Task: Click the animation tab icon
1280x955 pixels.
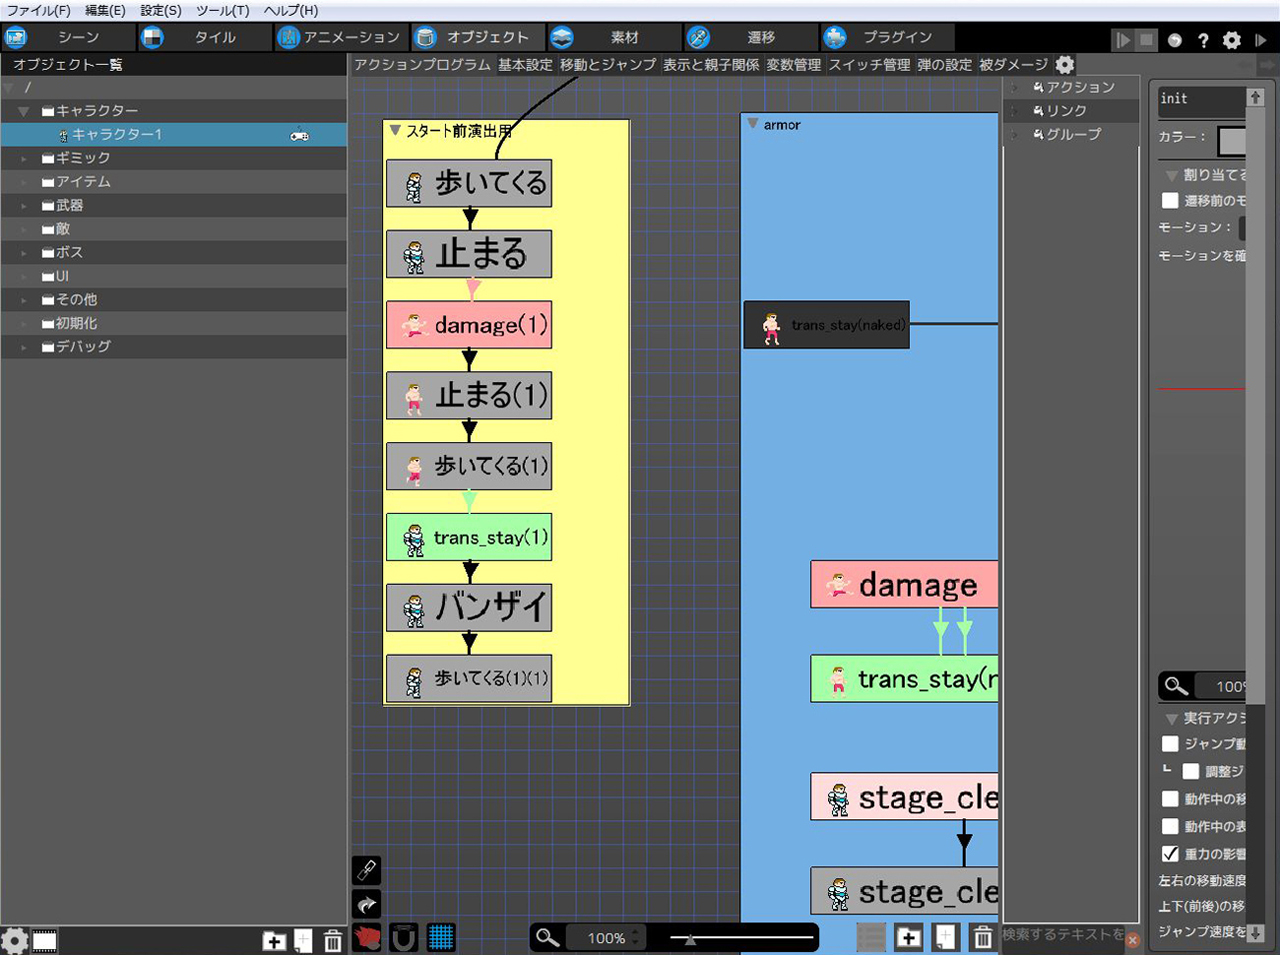Action: (x=288, y=38)
